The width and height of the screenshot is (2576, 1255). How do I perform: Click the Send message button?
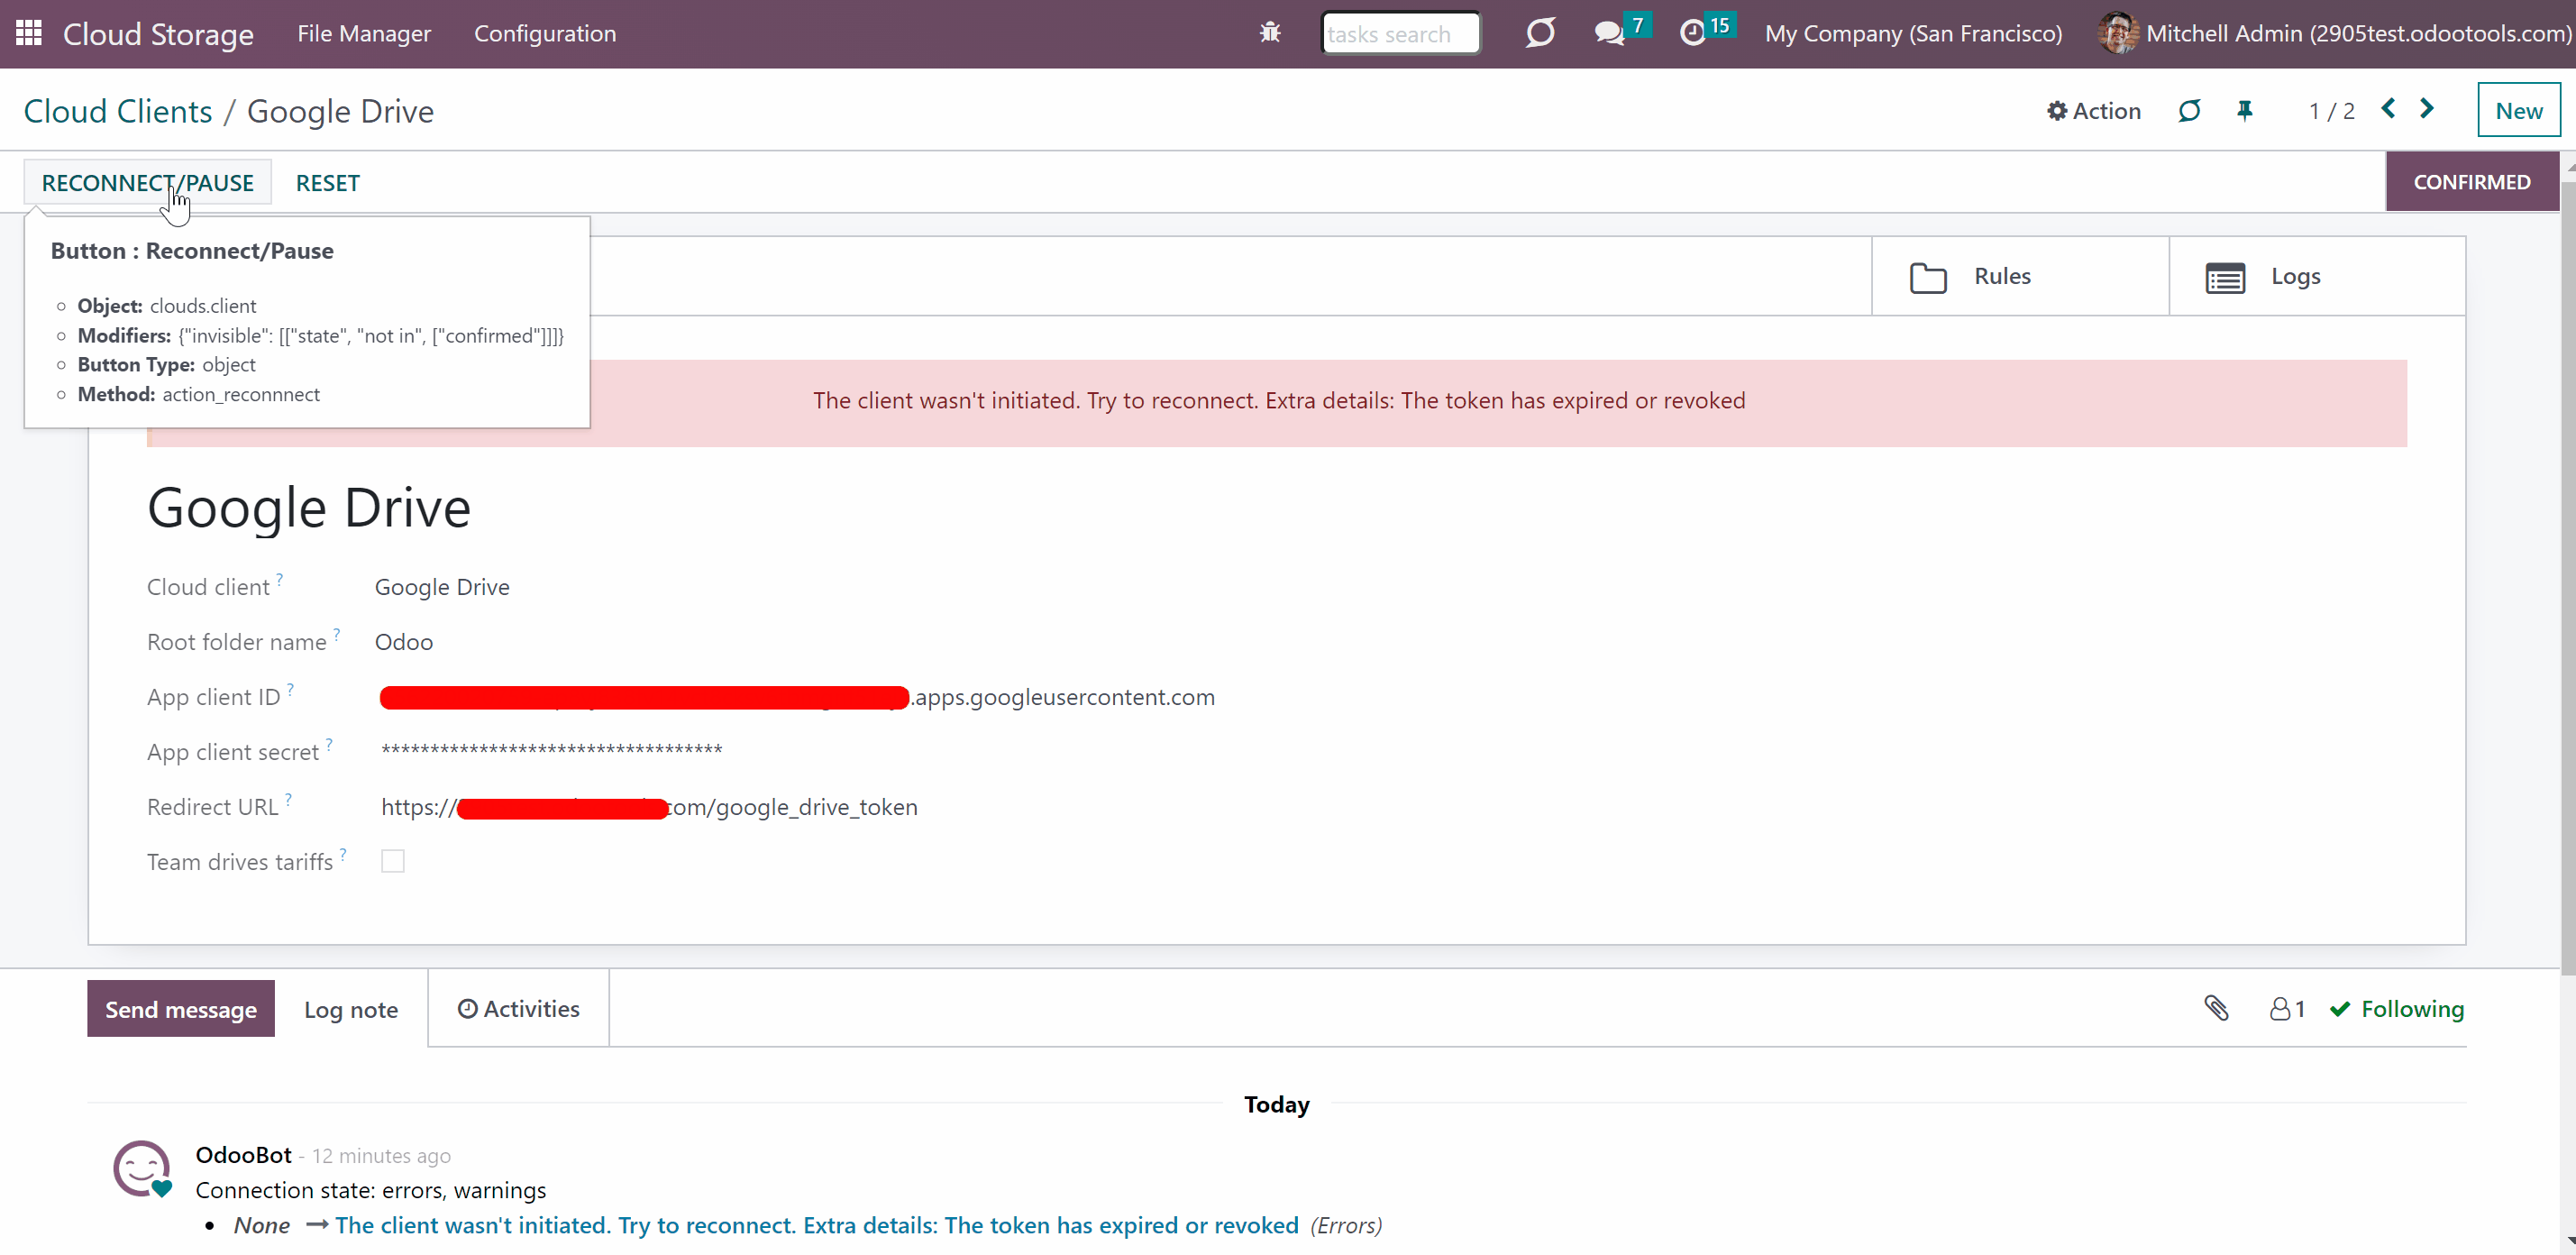click(181, 1008)
